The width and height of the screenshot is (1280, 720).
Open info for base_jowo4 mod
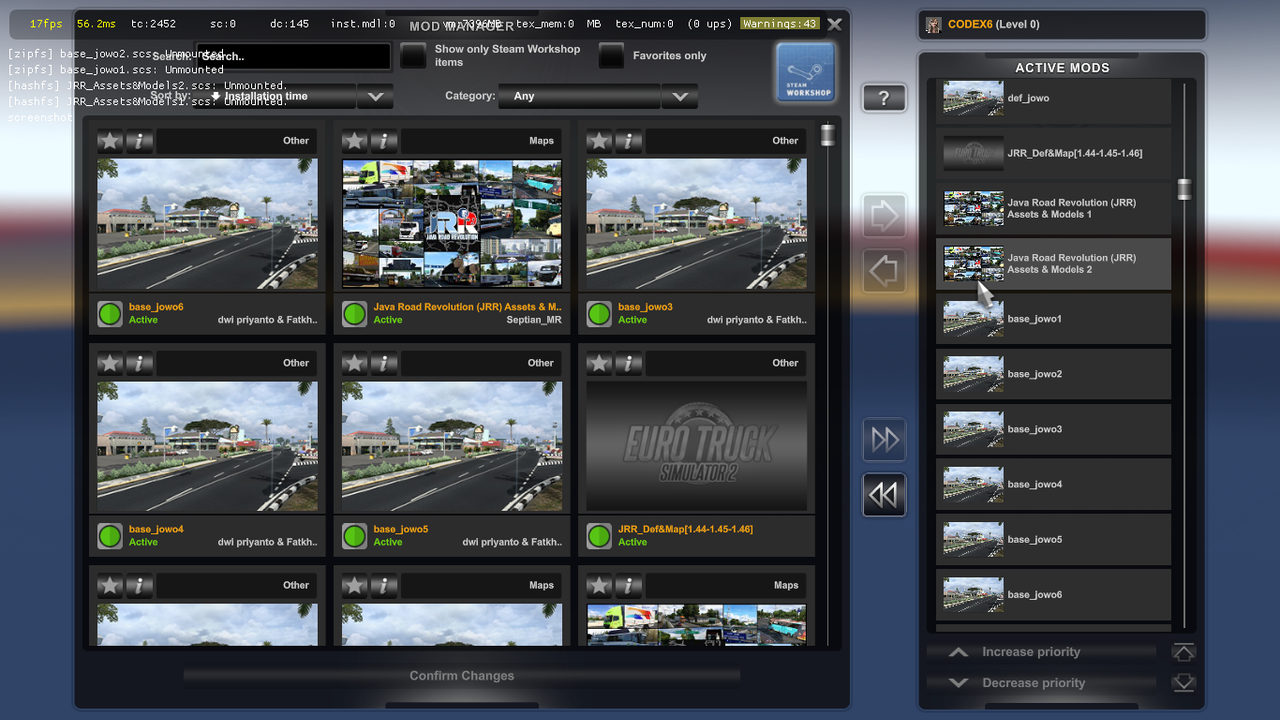pos(140,363)
